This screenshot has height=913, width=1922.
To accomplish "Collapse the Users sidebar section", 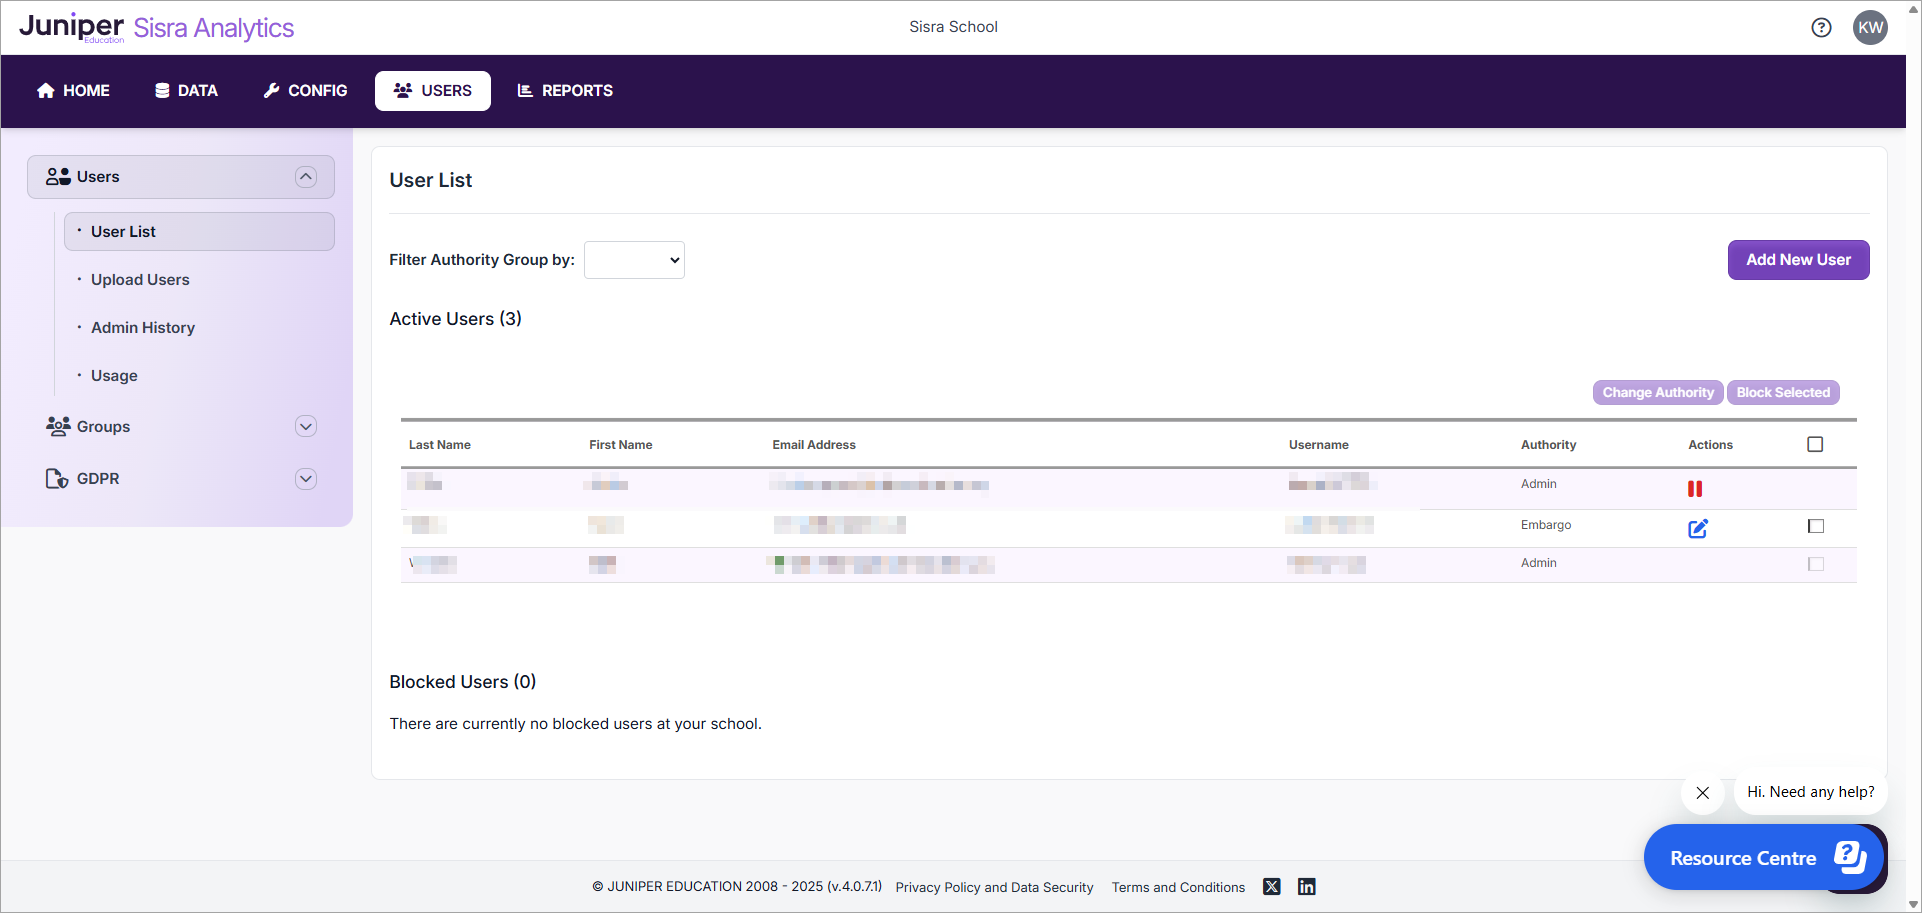I will (306, 177).
